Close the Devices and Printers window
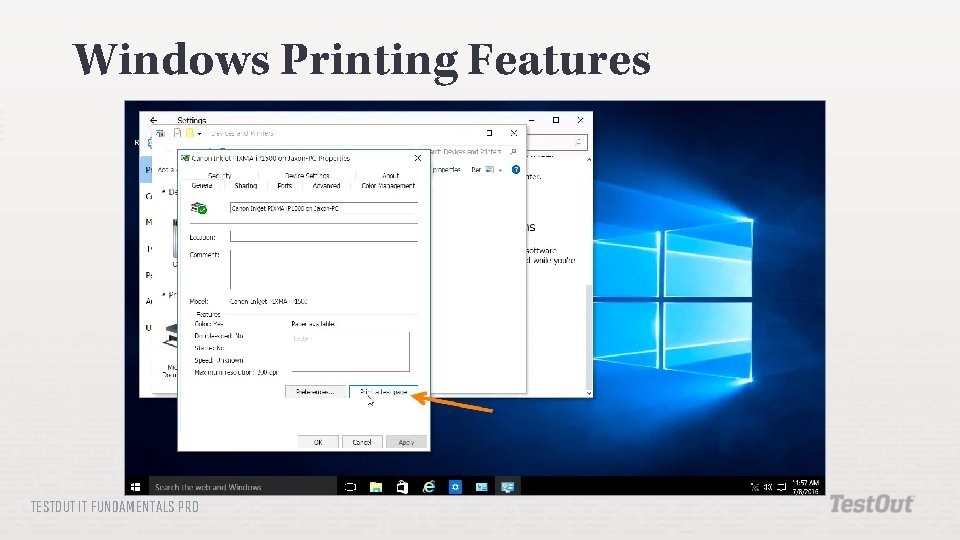This screenshot has height=540, width=960. click(514, 133)
